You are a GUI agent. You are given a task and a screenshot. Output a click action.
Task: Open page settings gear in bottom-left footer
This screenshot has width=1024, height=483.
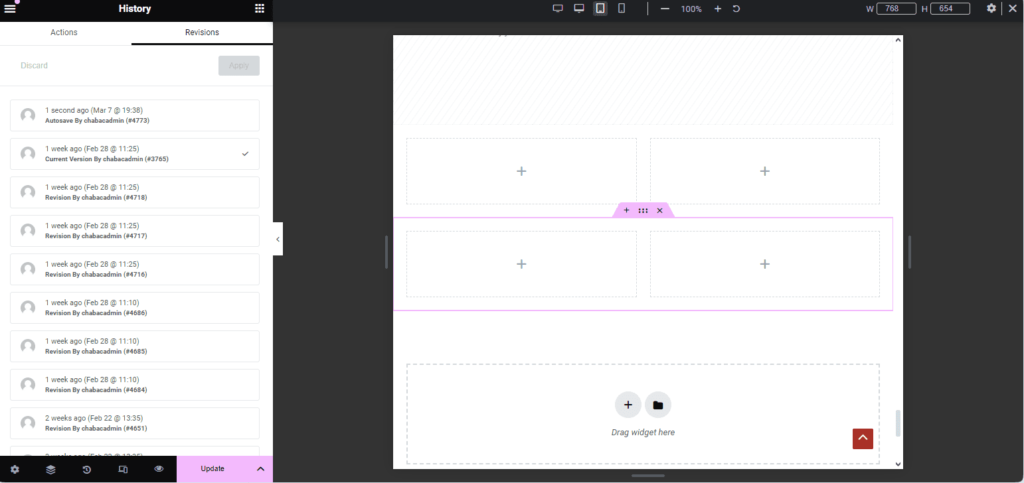tap(14, 469)
